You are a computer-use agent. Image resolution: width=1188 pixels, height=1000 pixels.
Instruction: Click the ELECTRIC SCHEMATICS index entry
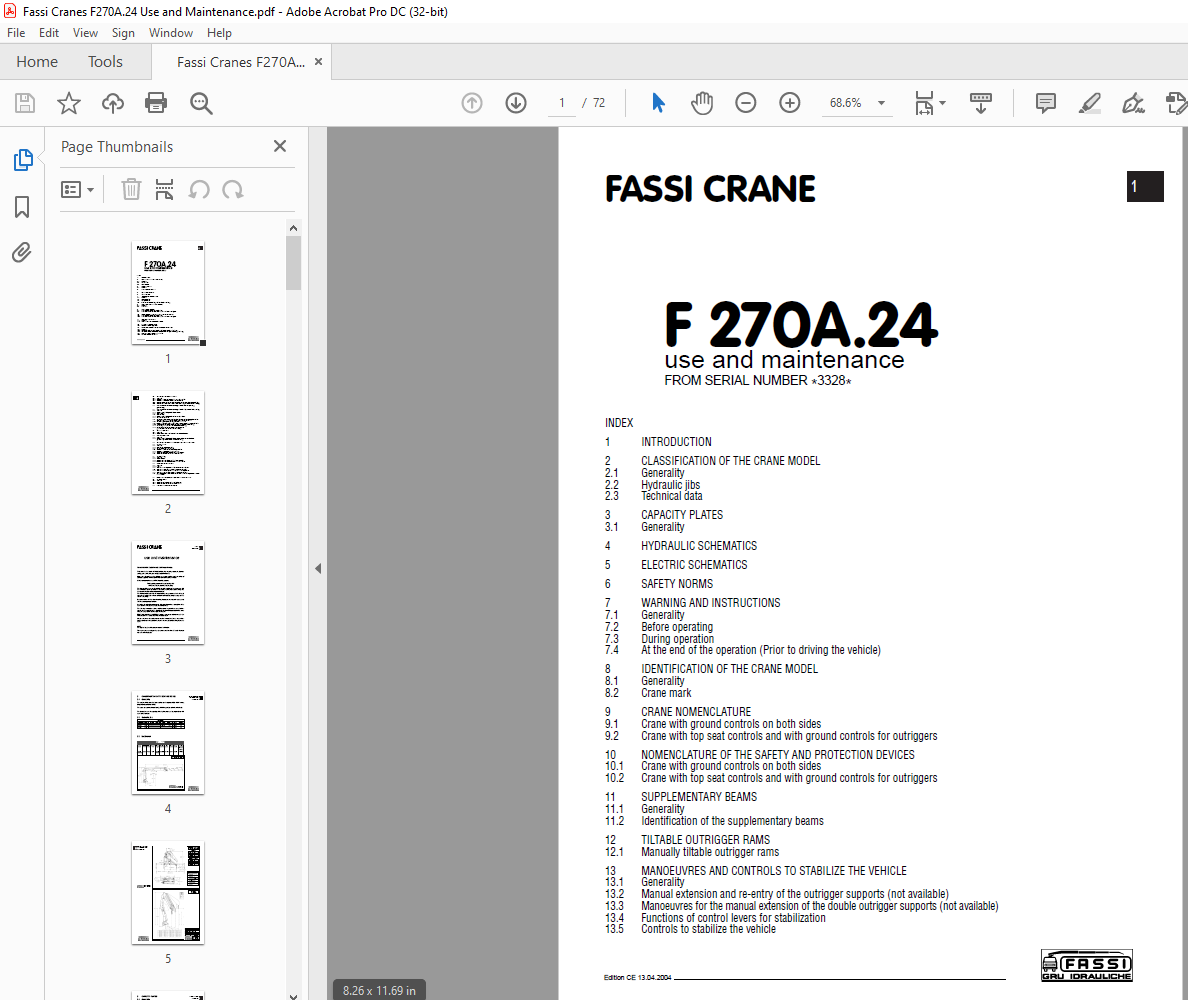[x=694, y=565]
